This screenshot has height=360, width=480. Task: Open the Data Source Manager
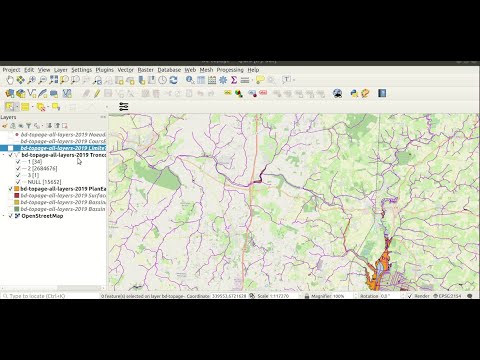pos(10,94)
